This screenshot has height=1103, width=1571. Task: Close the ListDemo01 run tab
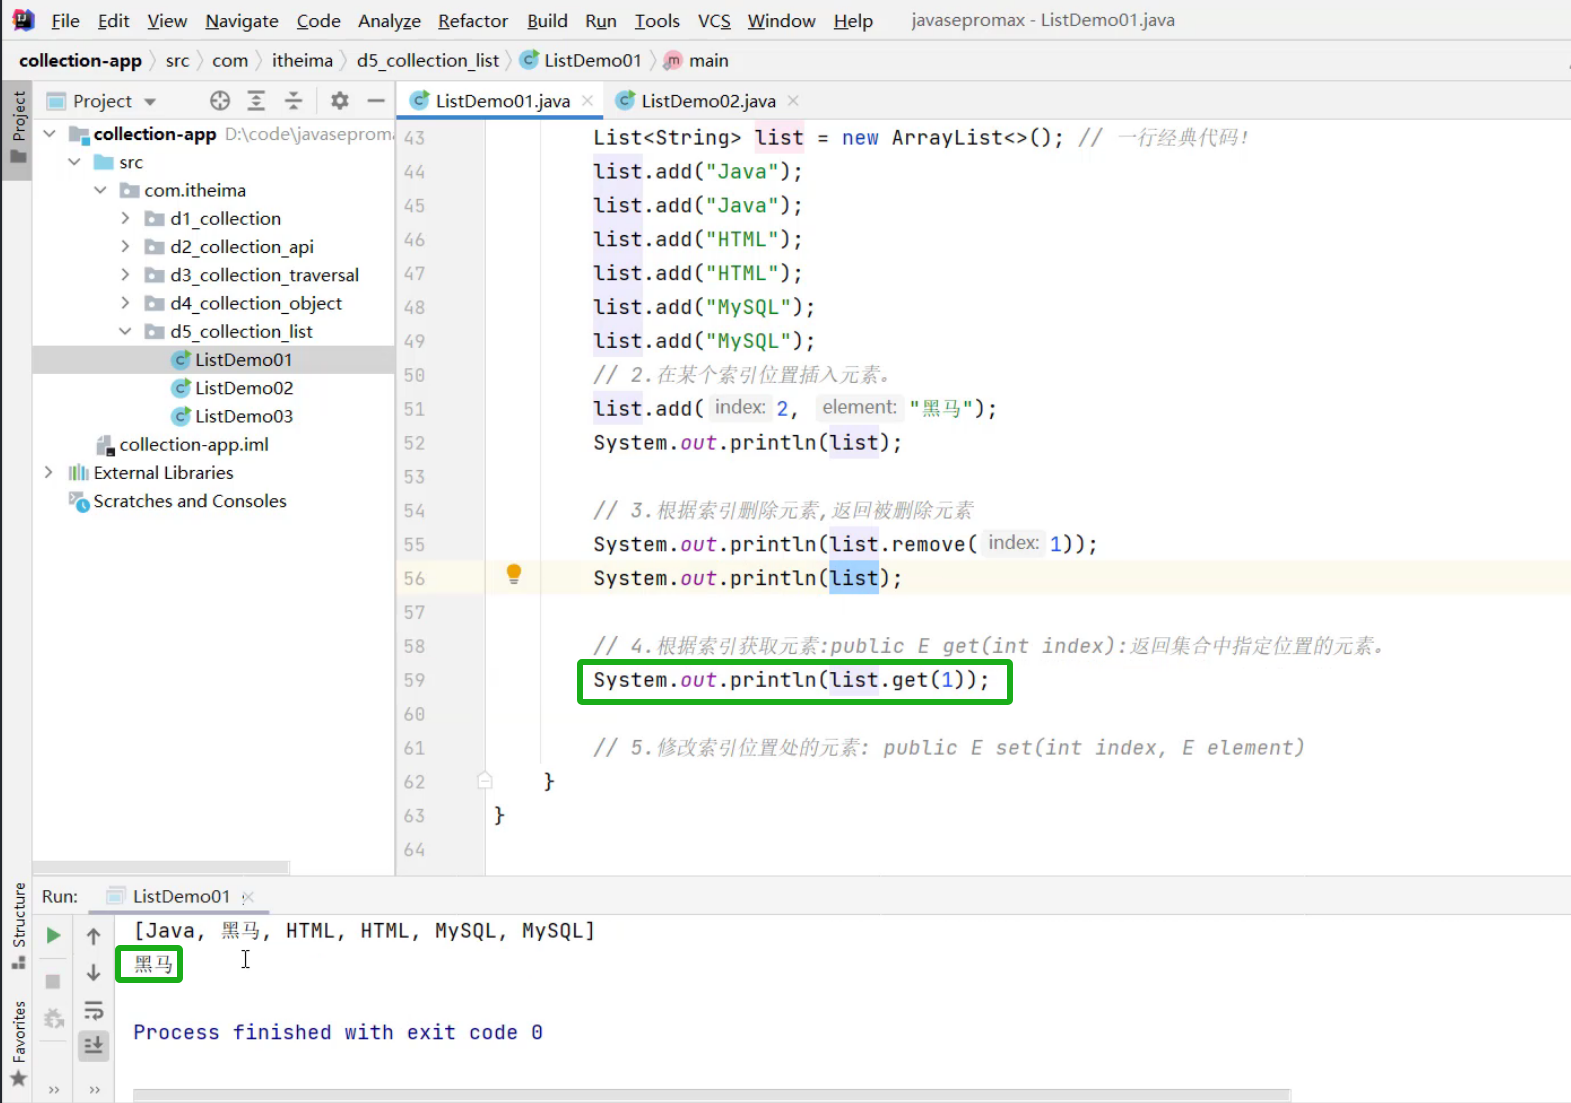point(249,897)
